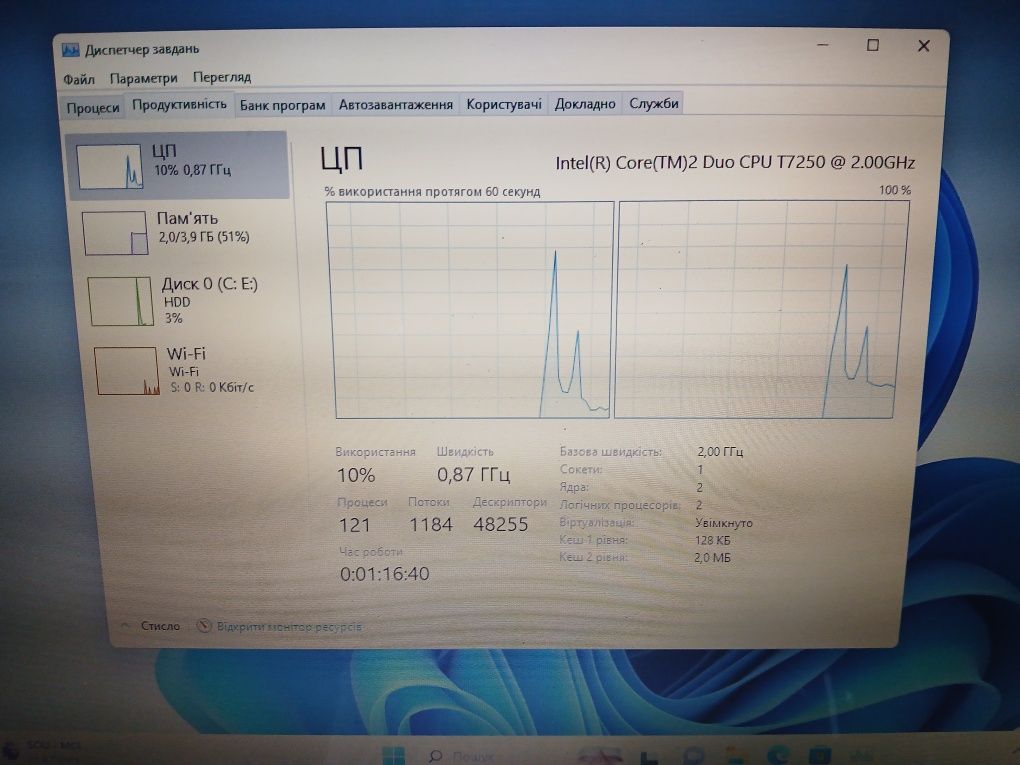Click the second CPU core graph
The height and width of the screenshot is (765, 1020).
click(x=762, y=309)
